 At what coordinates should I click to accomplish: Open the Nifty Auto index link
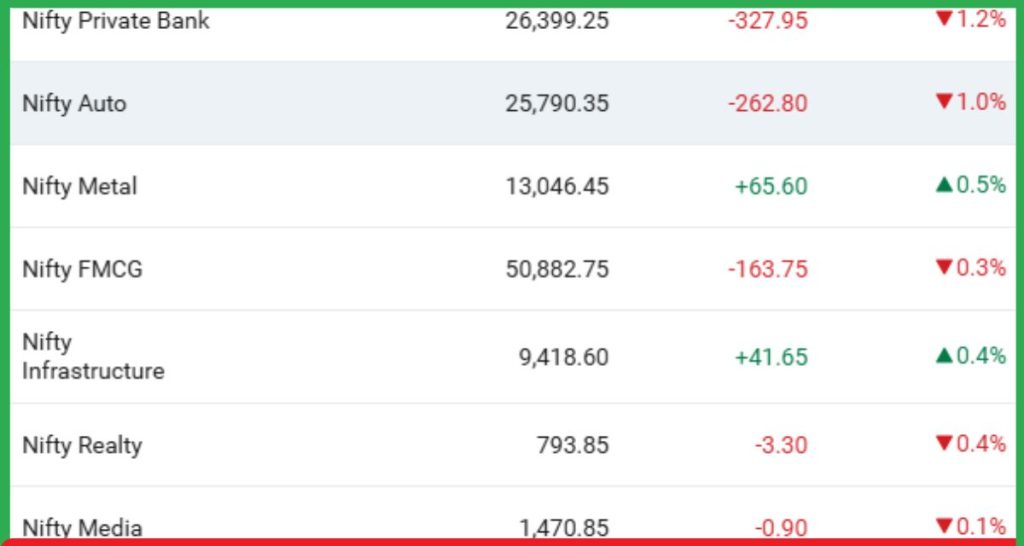pyautogui.click(x=74, y=103)
